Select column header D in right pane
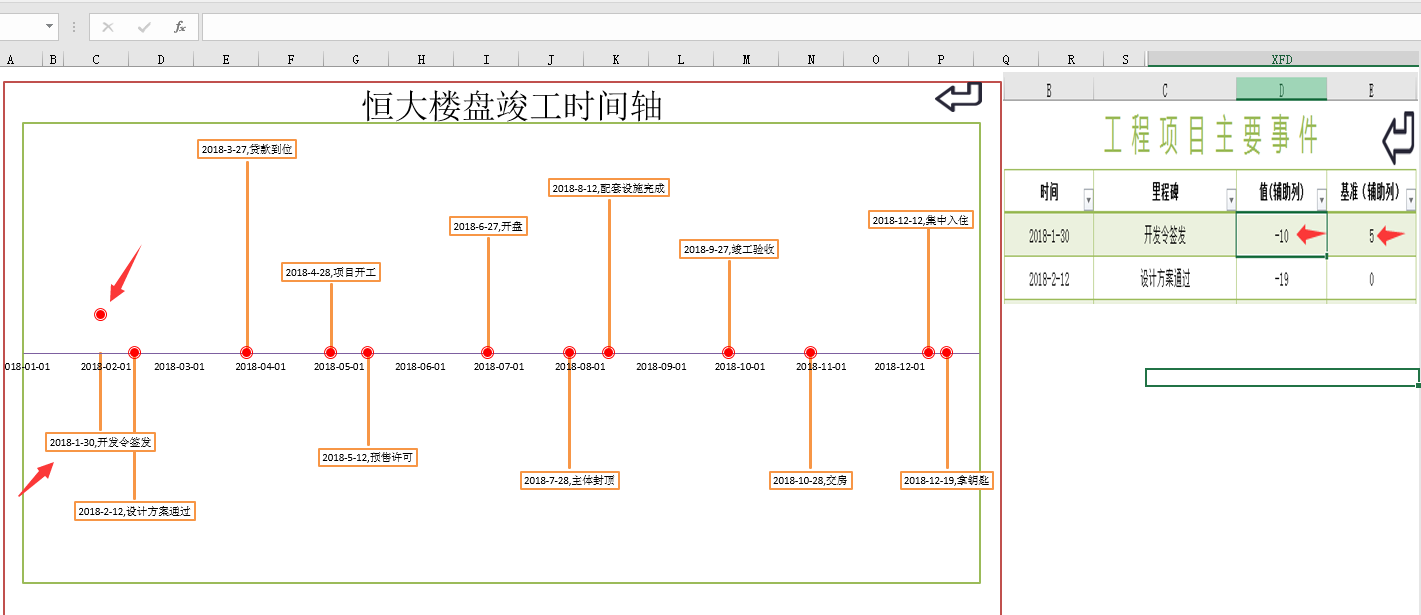The width and height of the screenshot is (1421, 615). (1282, 90)
